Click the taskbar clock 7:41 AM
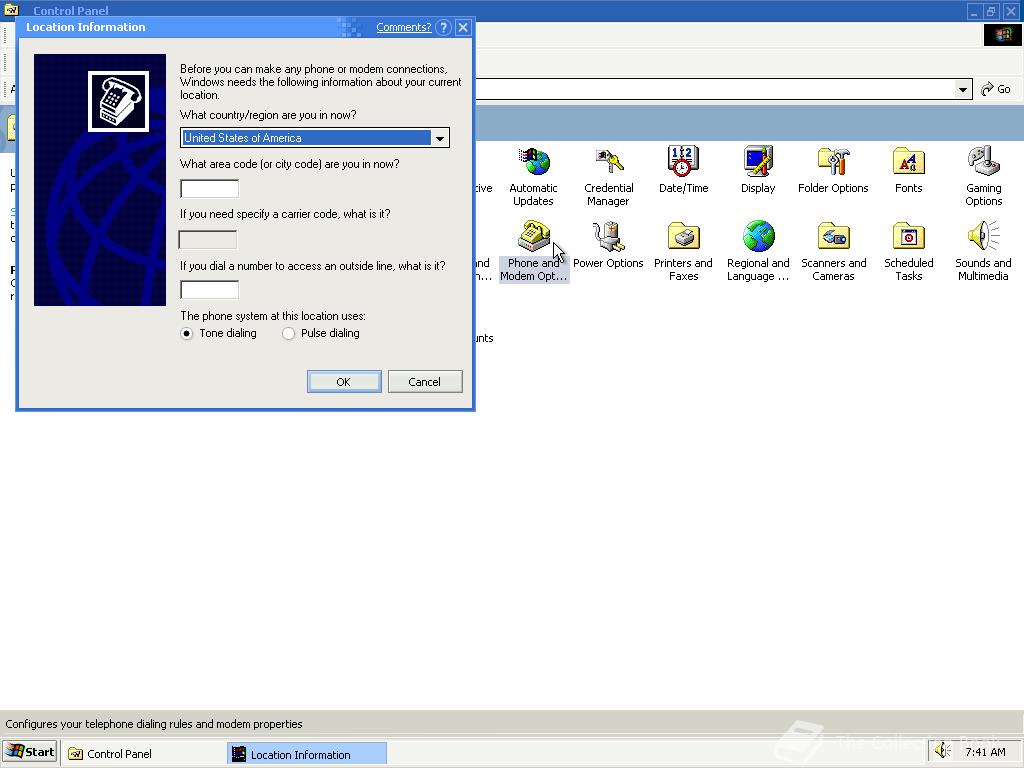The width and height of the screenshot is (1024, 768). [985, 752]
